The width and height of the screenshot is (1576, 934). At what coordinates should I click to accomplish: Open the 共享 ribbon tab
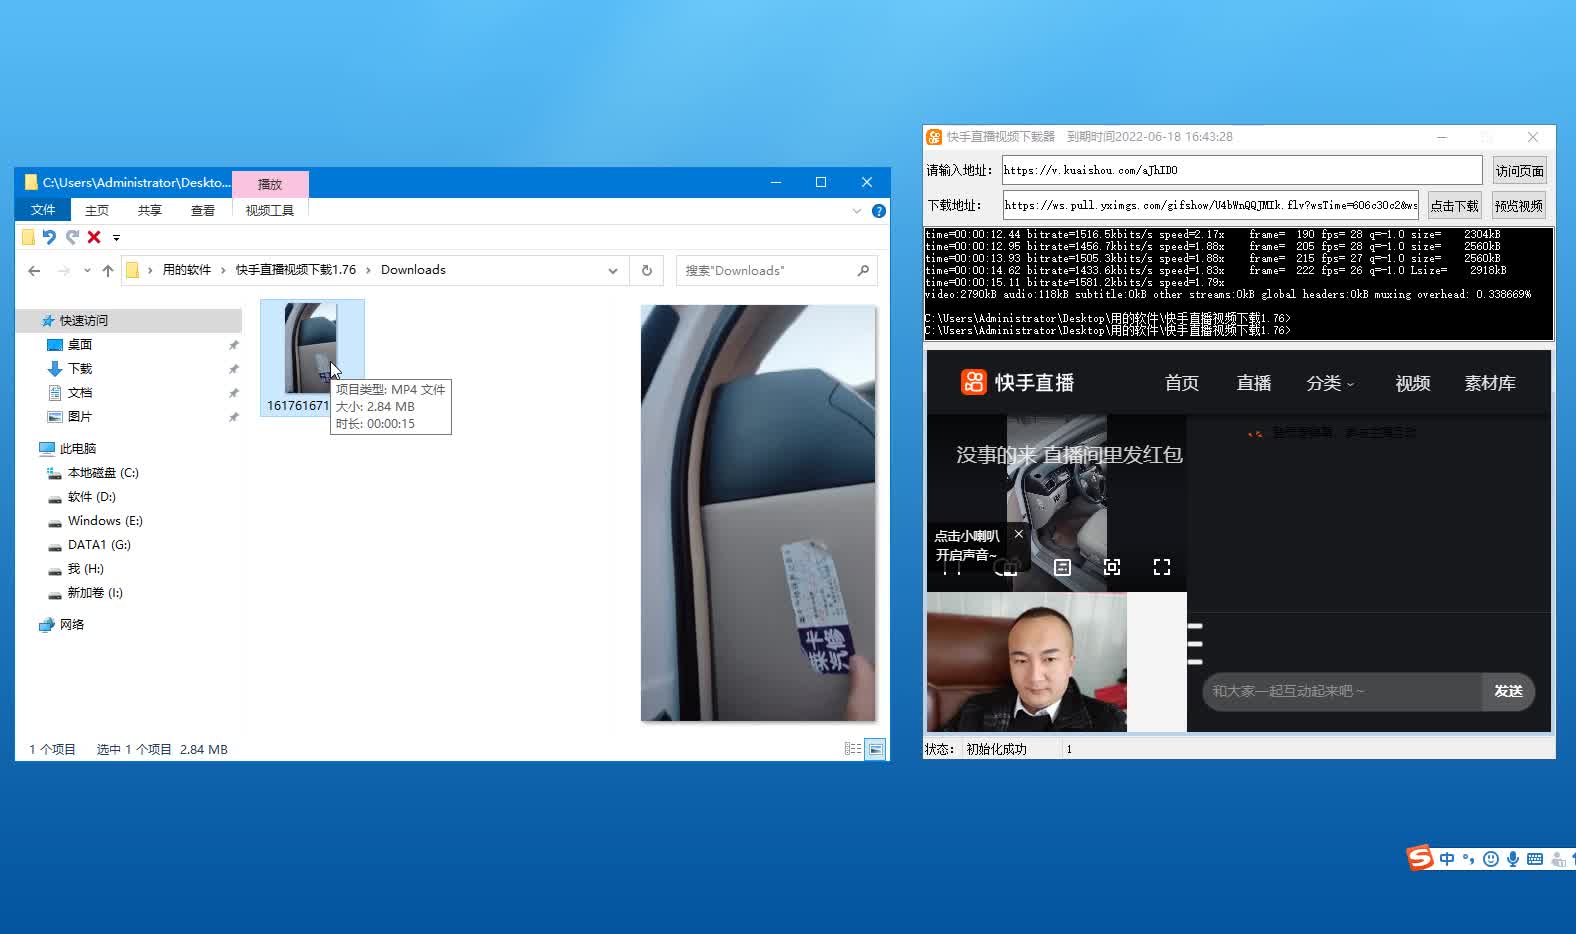150,210
